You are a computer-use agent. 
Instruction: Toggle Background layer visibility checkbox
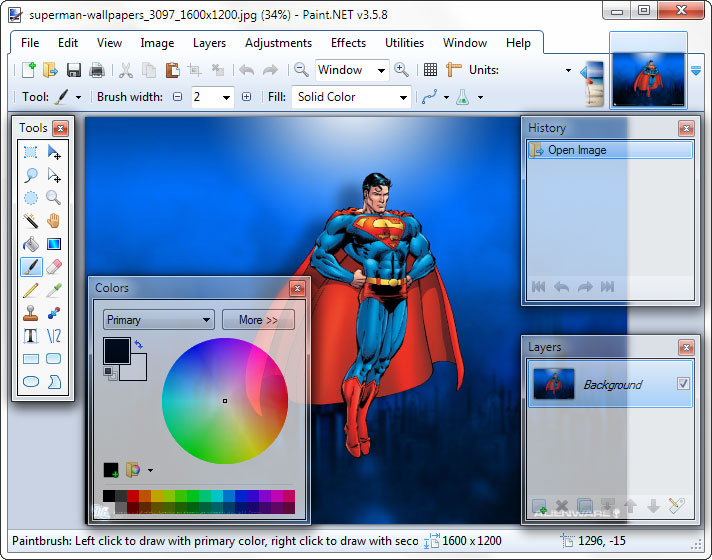click(683, 384)
